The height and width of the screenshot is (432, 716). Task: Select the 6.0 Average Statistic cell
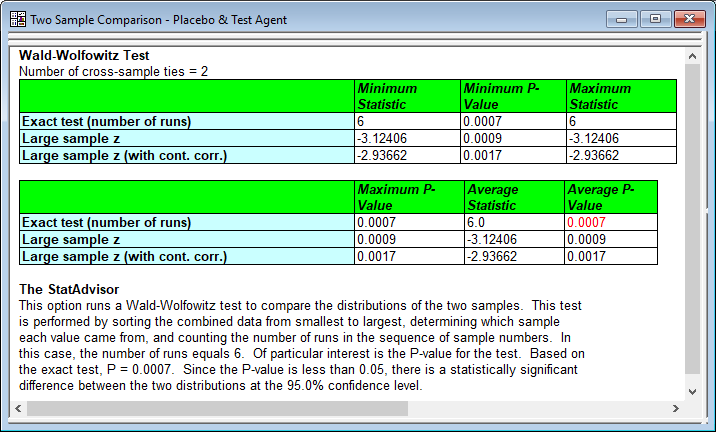[512, 222]
